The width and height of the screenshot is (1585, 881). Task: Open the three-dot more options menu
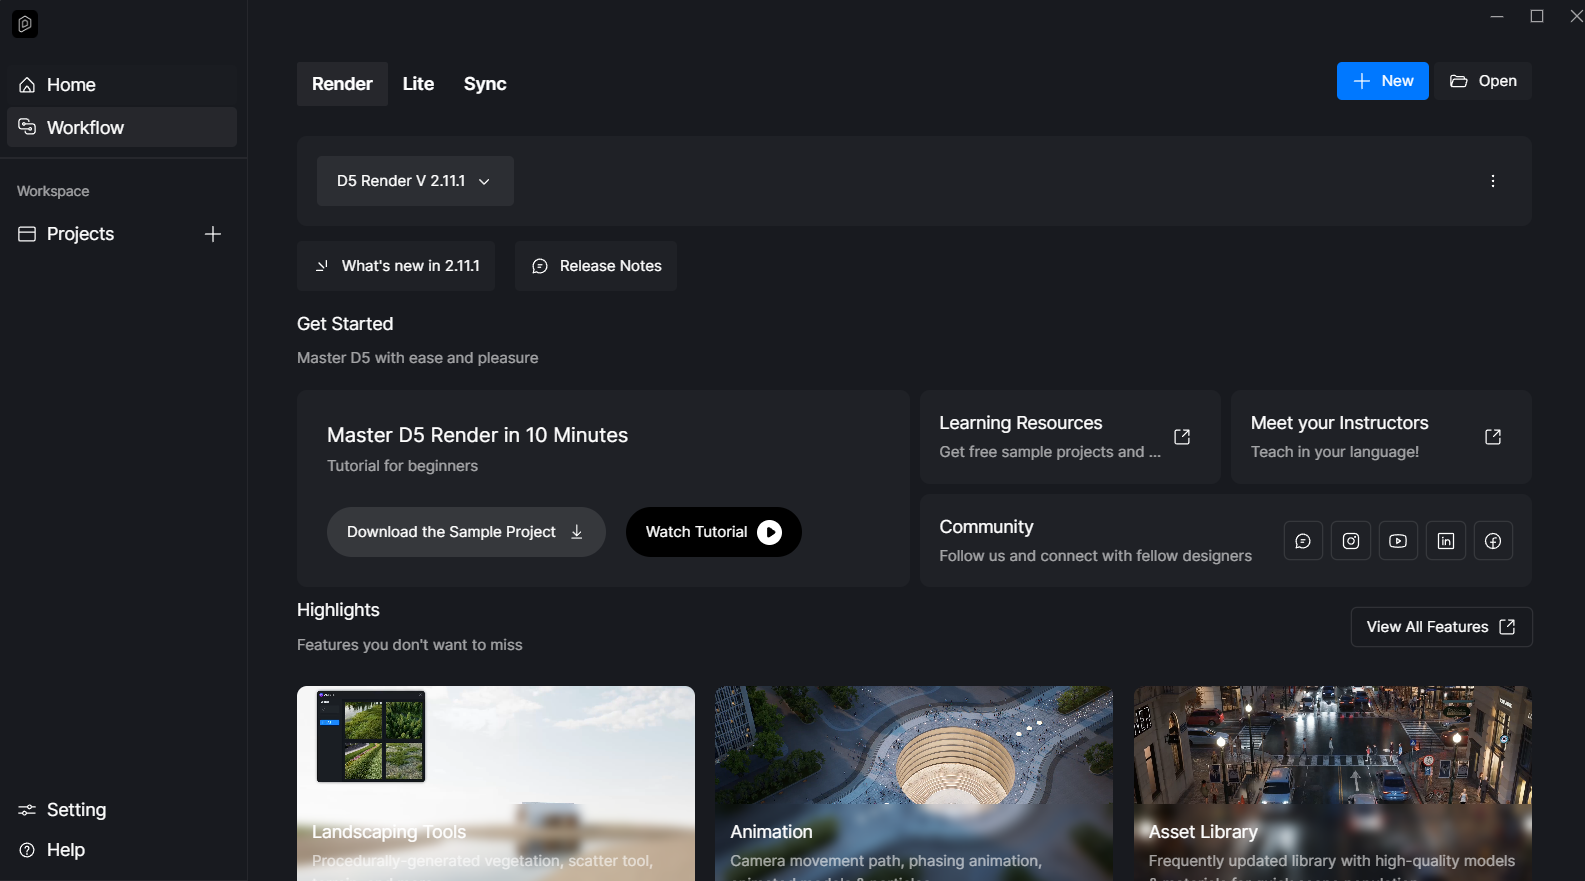tap(1492, 181)
